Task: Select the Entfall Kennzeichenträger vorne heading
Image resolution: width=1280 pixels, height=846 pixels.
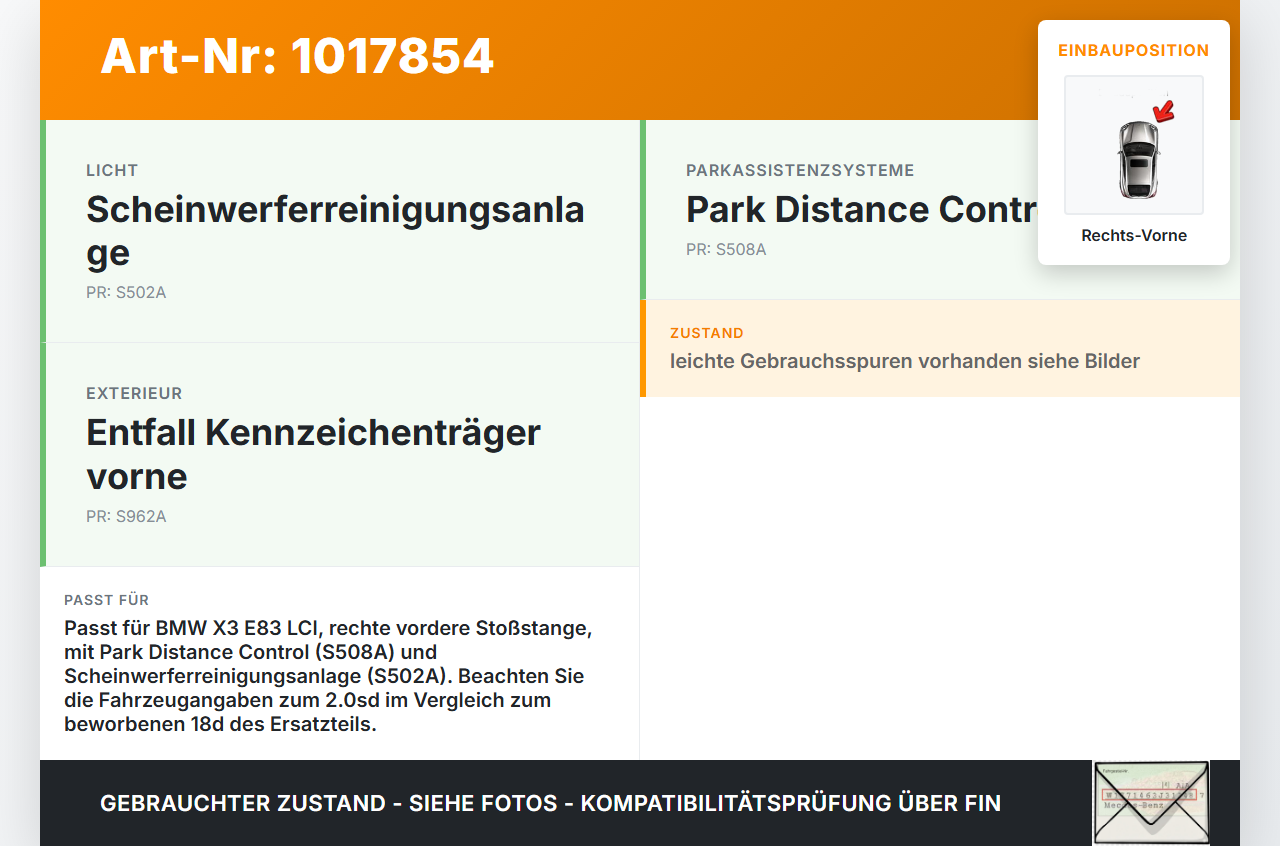Action: pos(314,454)
